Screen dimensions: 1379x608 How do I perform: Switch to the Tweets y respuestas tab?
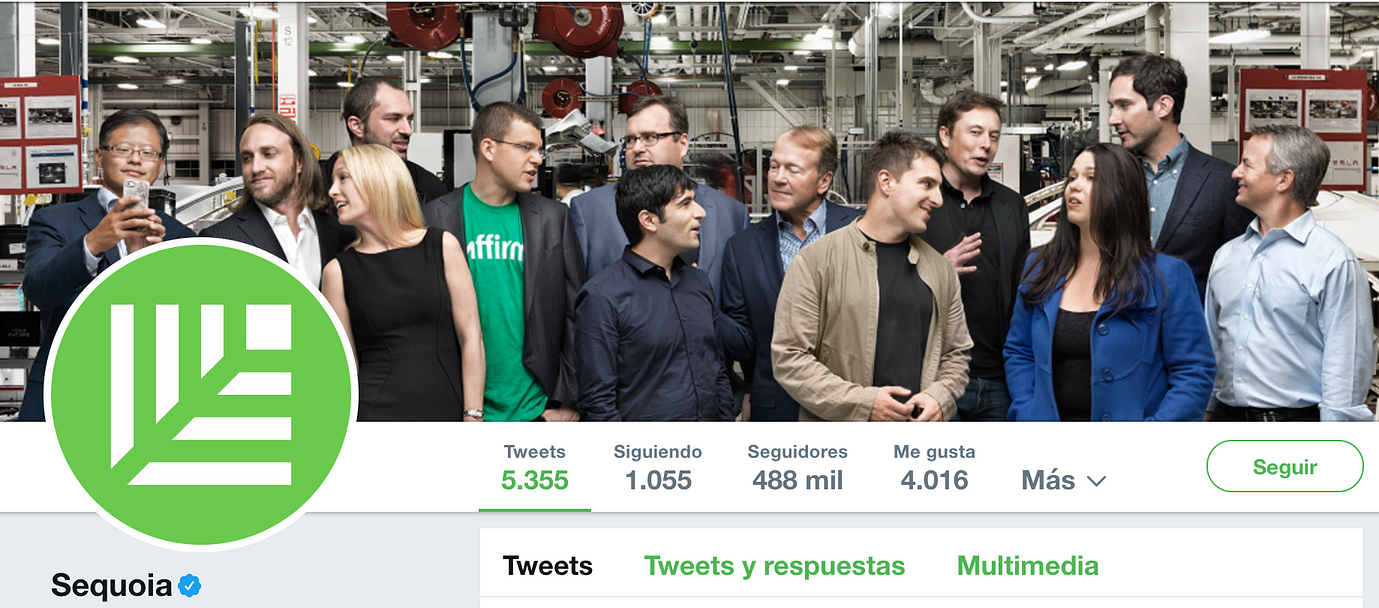774,565
